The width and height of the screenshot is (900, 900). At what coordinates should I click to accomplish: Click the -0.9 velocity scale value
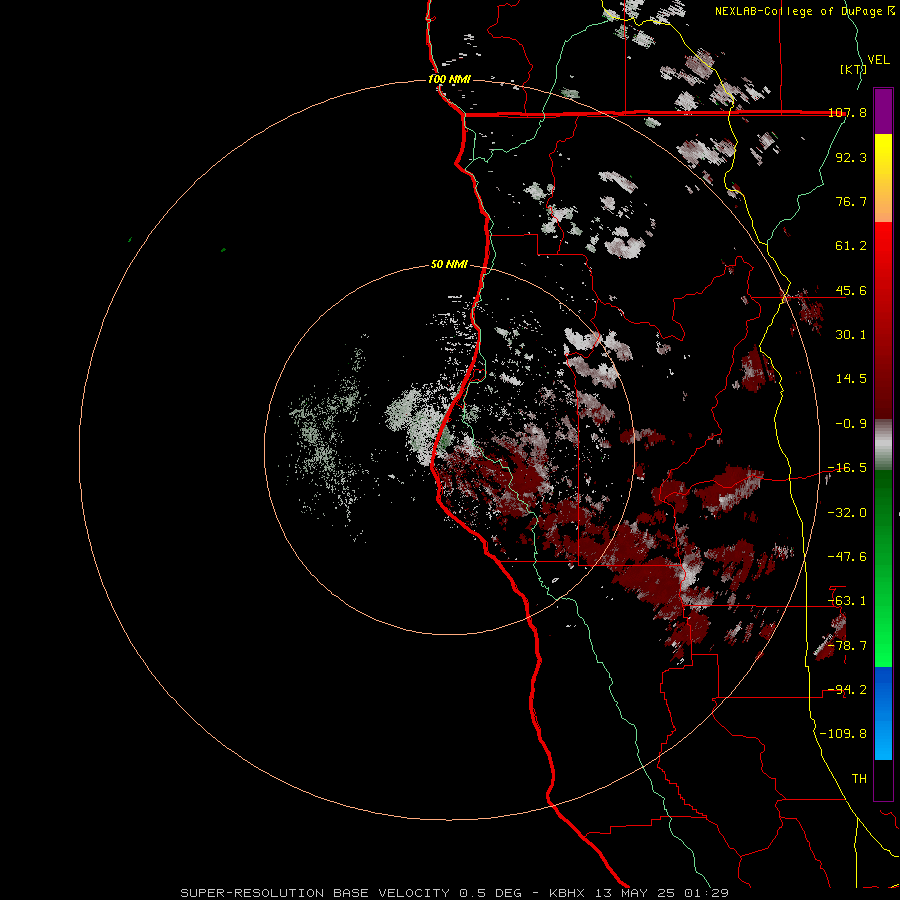tap(851, 424)
